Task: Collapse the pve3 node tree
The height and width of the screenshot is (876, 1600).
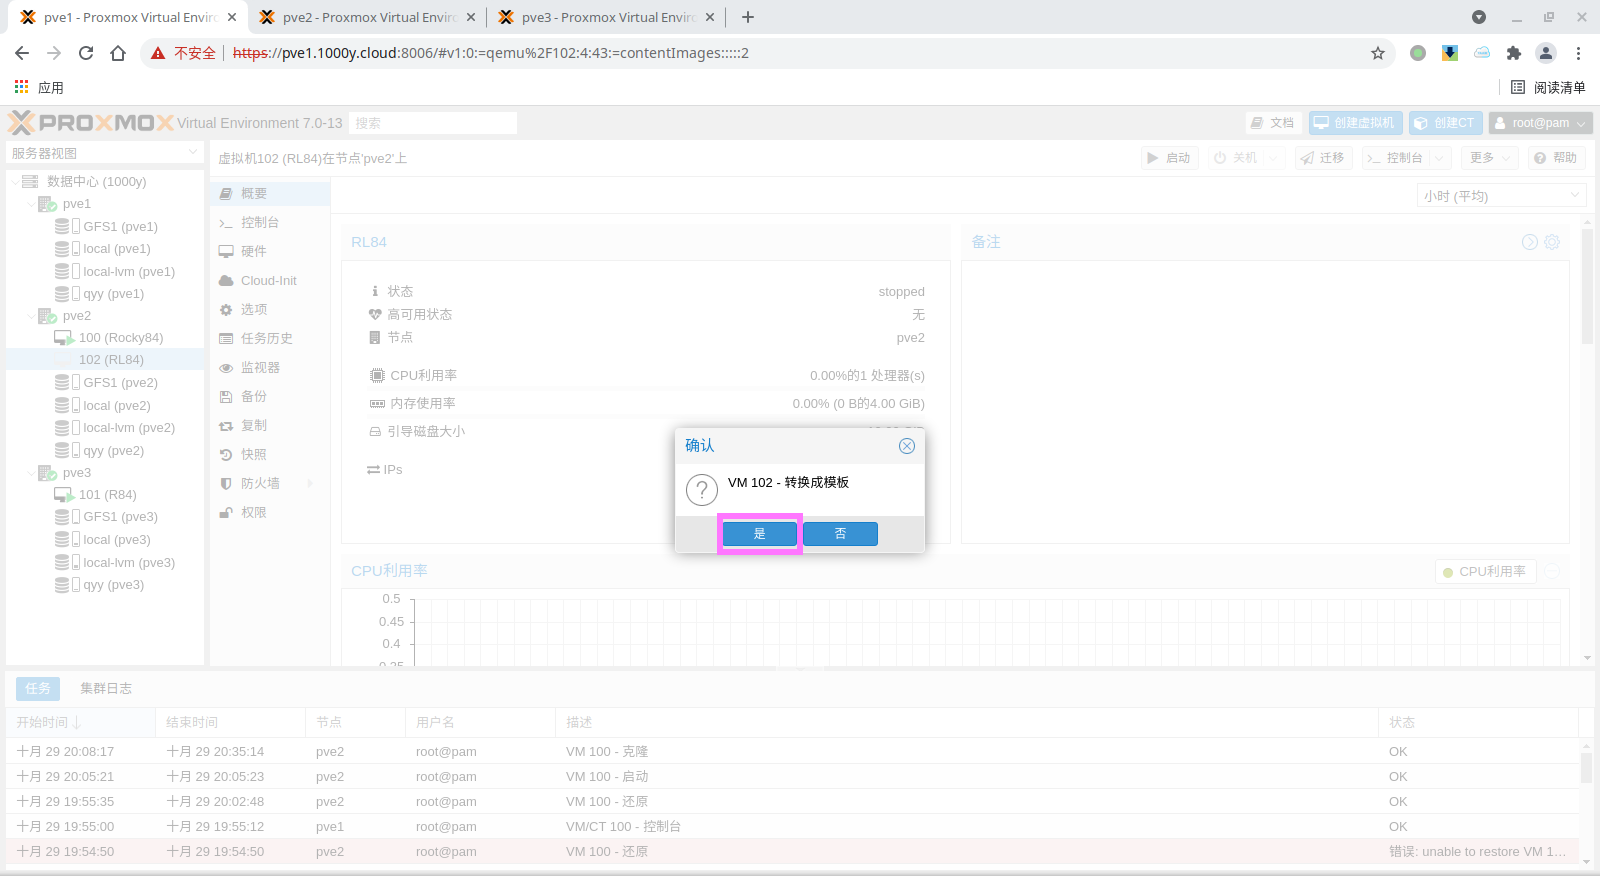Action: pos(31,473)
